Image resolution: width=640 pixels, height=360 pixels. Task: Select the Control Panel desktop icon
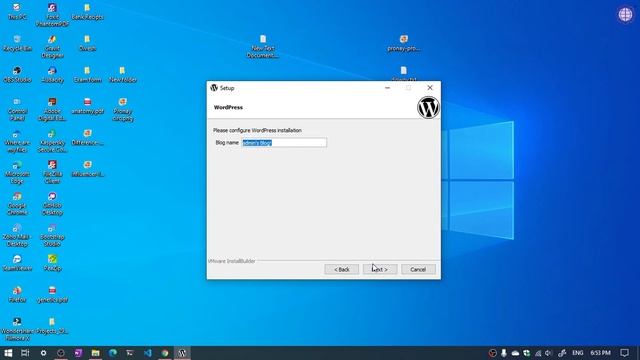[x=17, y=109]
